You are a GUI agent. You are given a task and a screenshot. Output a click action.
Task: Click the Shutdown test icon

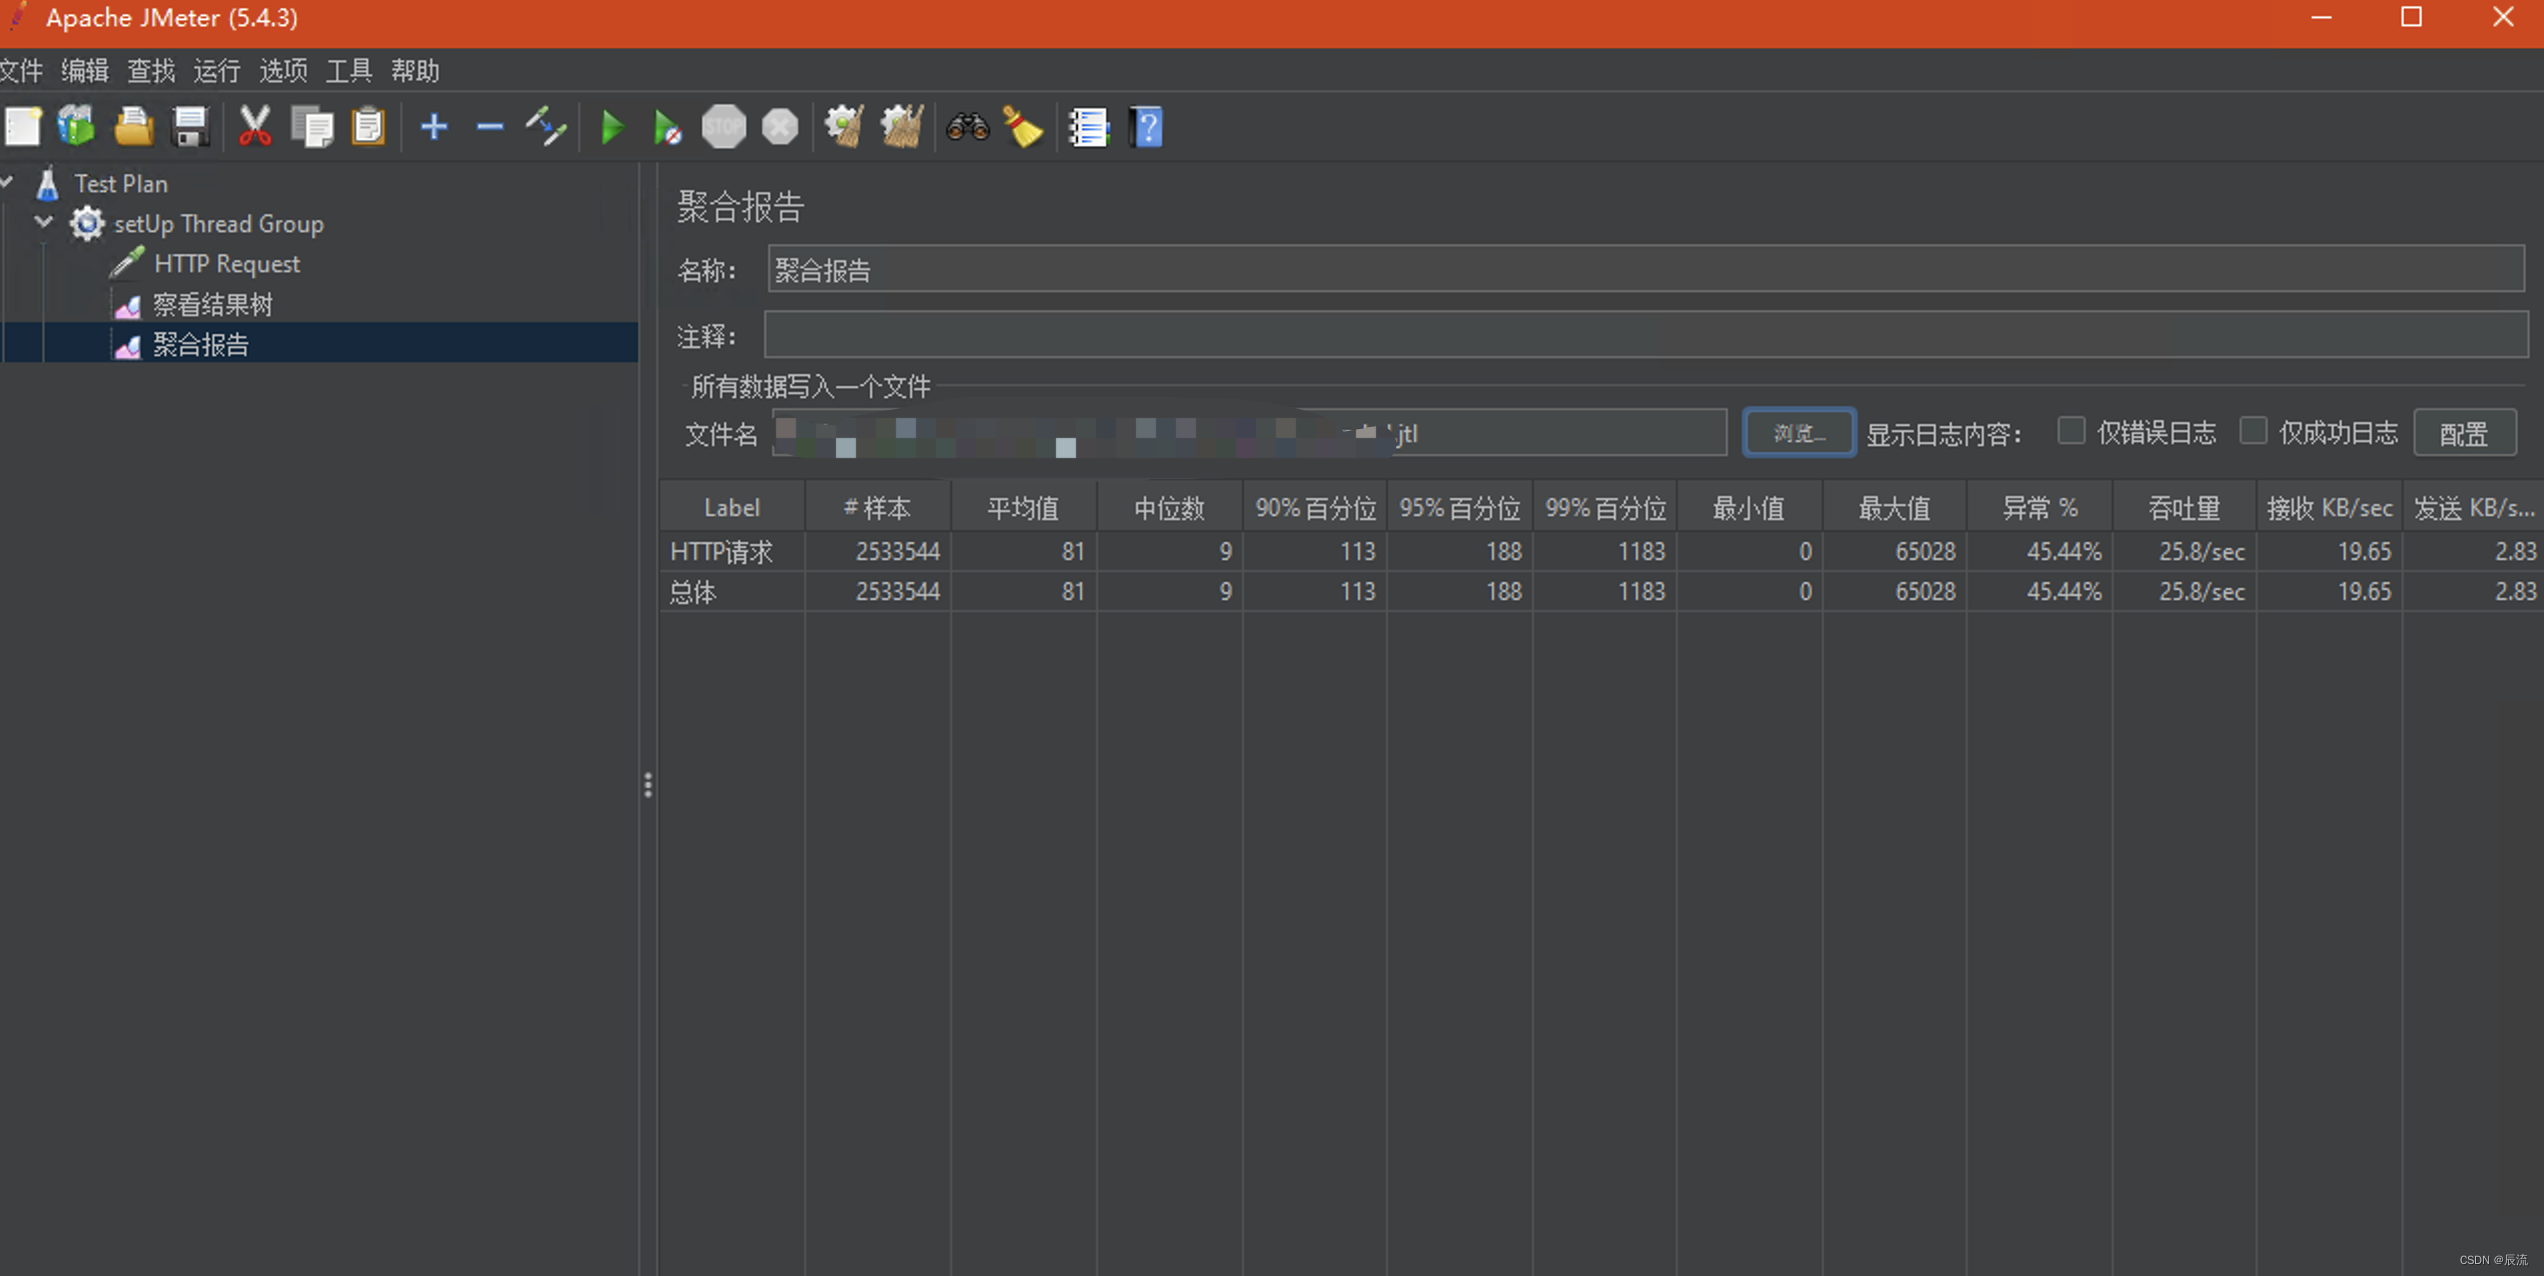click(x=780, y=127)
